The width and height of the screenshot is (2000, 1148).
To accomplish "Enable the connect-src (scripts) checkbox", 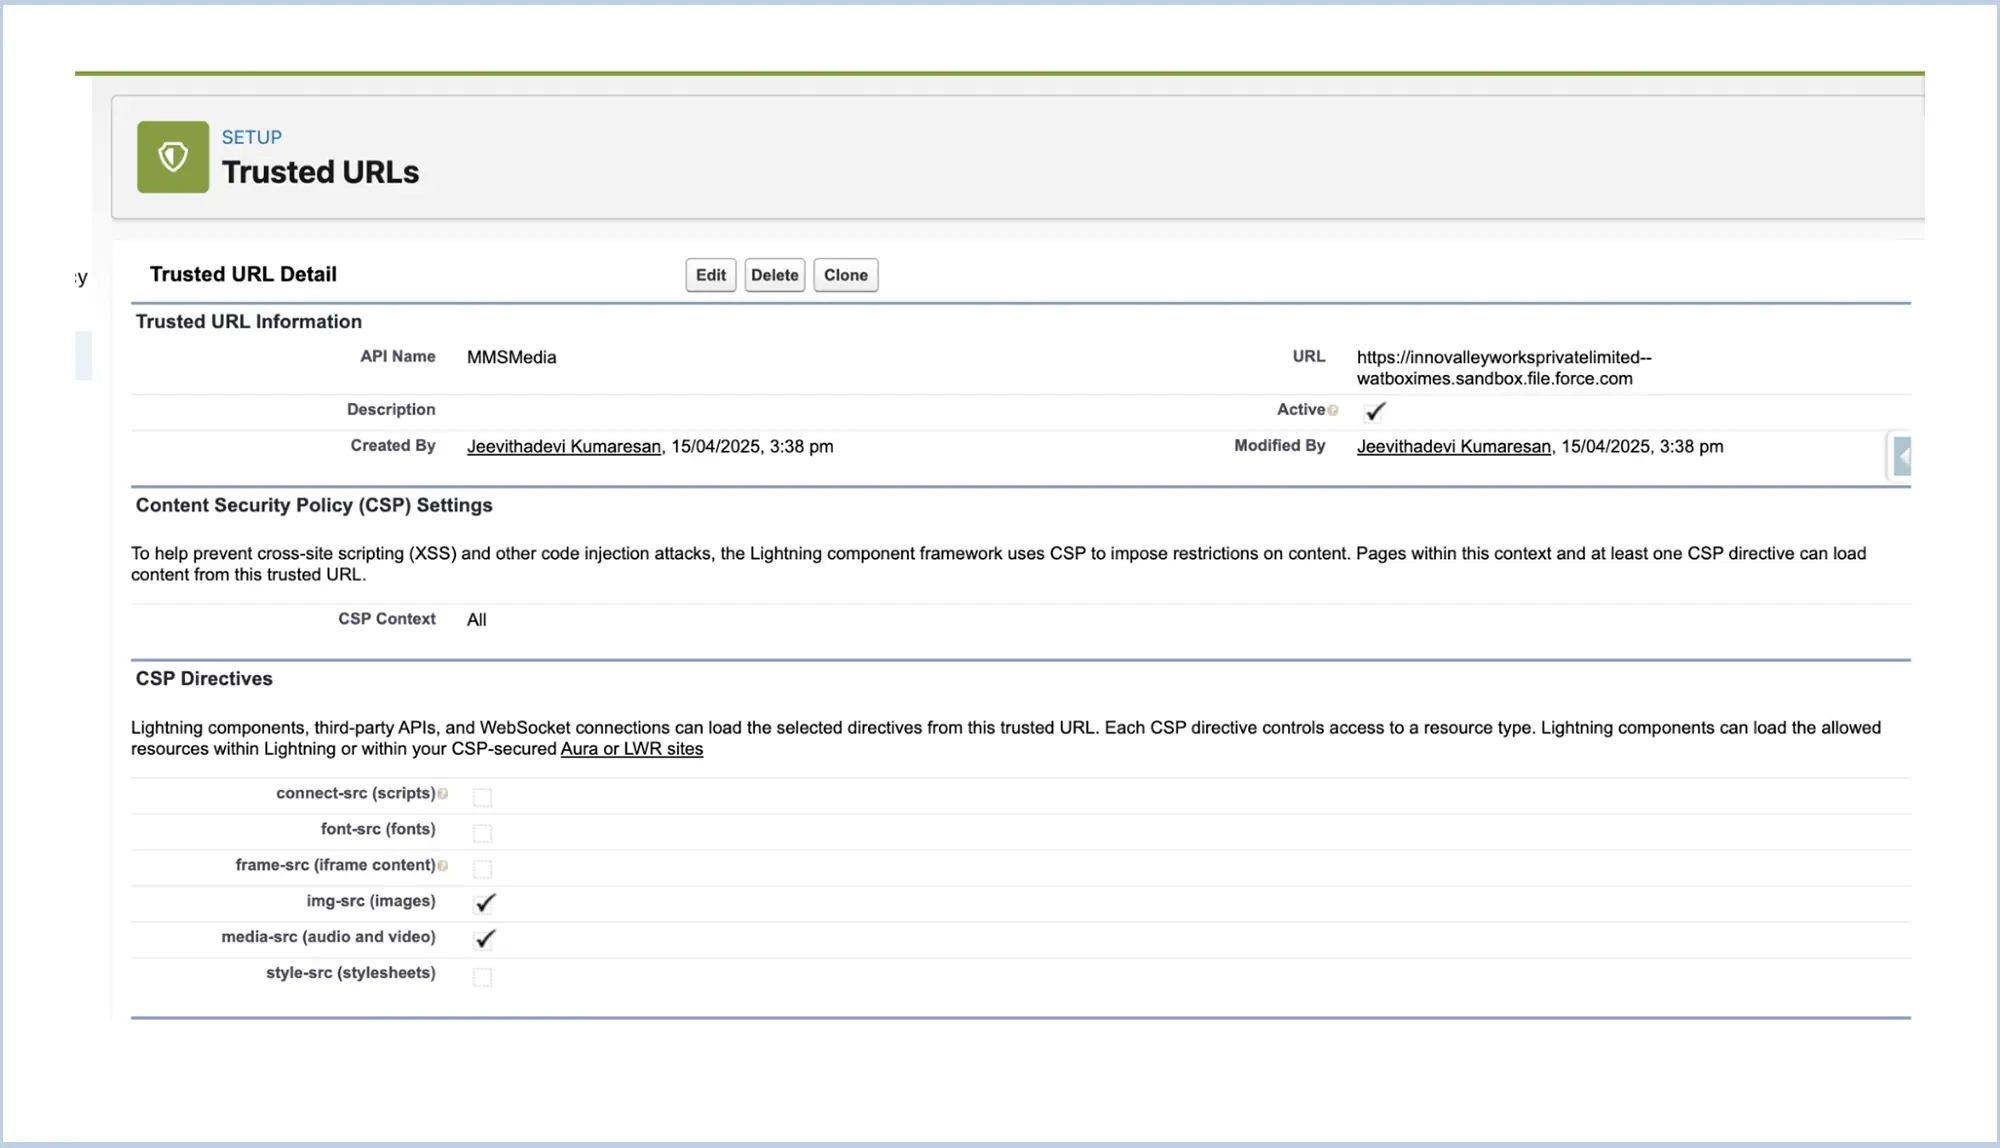I will pos(482,797).
